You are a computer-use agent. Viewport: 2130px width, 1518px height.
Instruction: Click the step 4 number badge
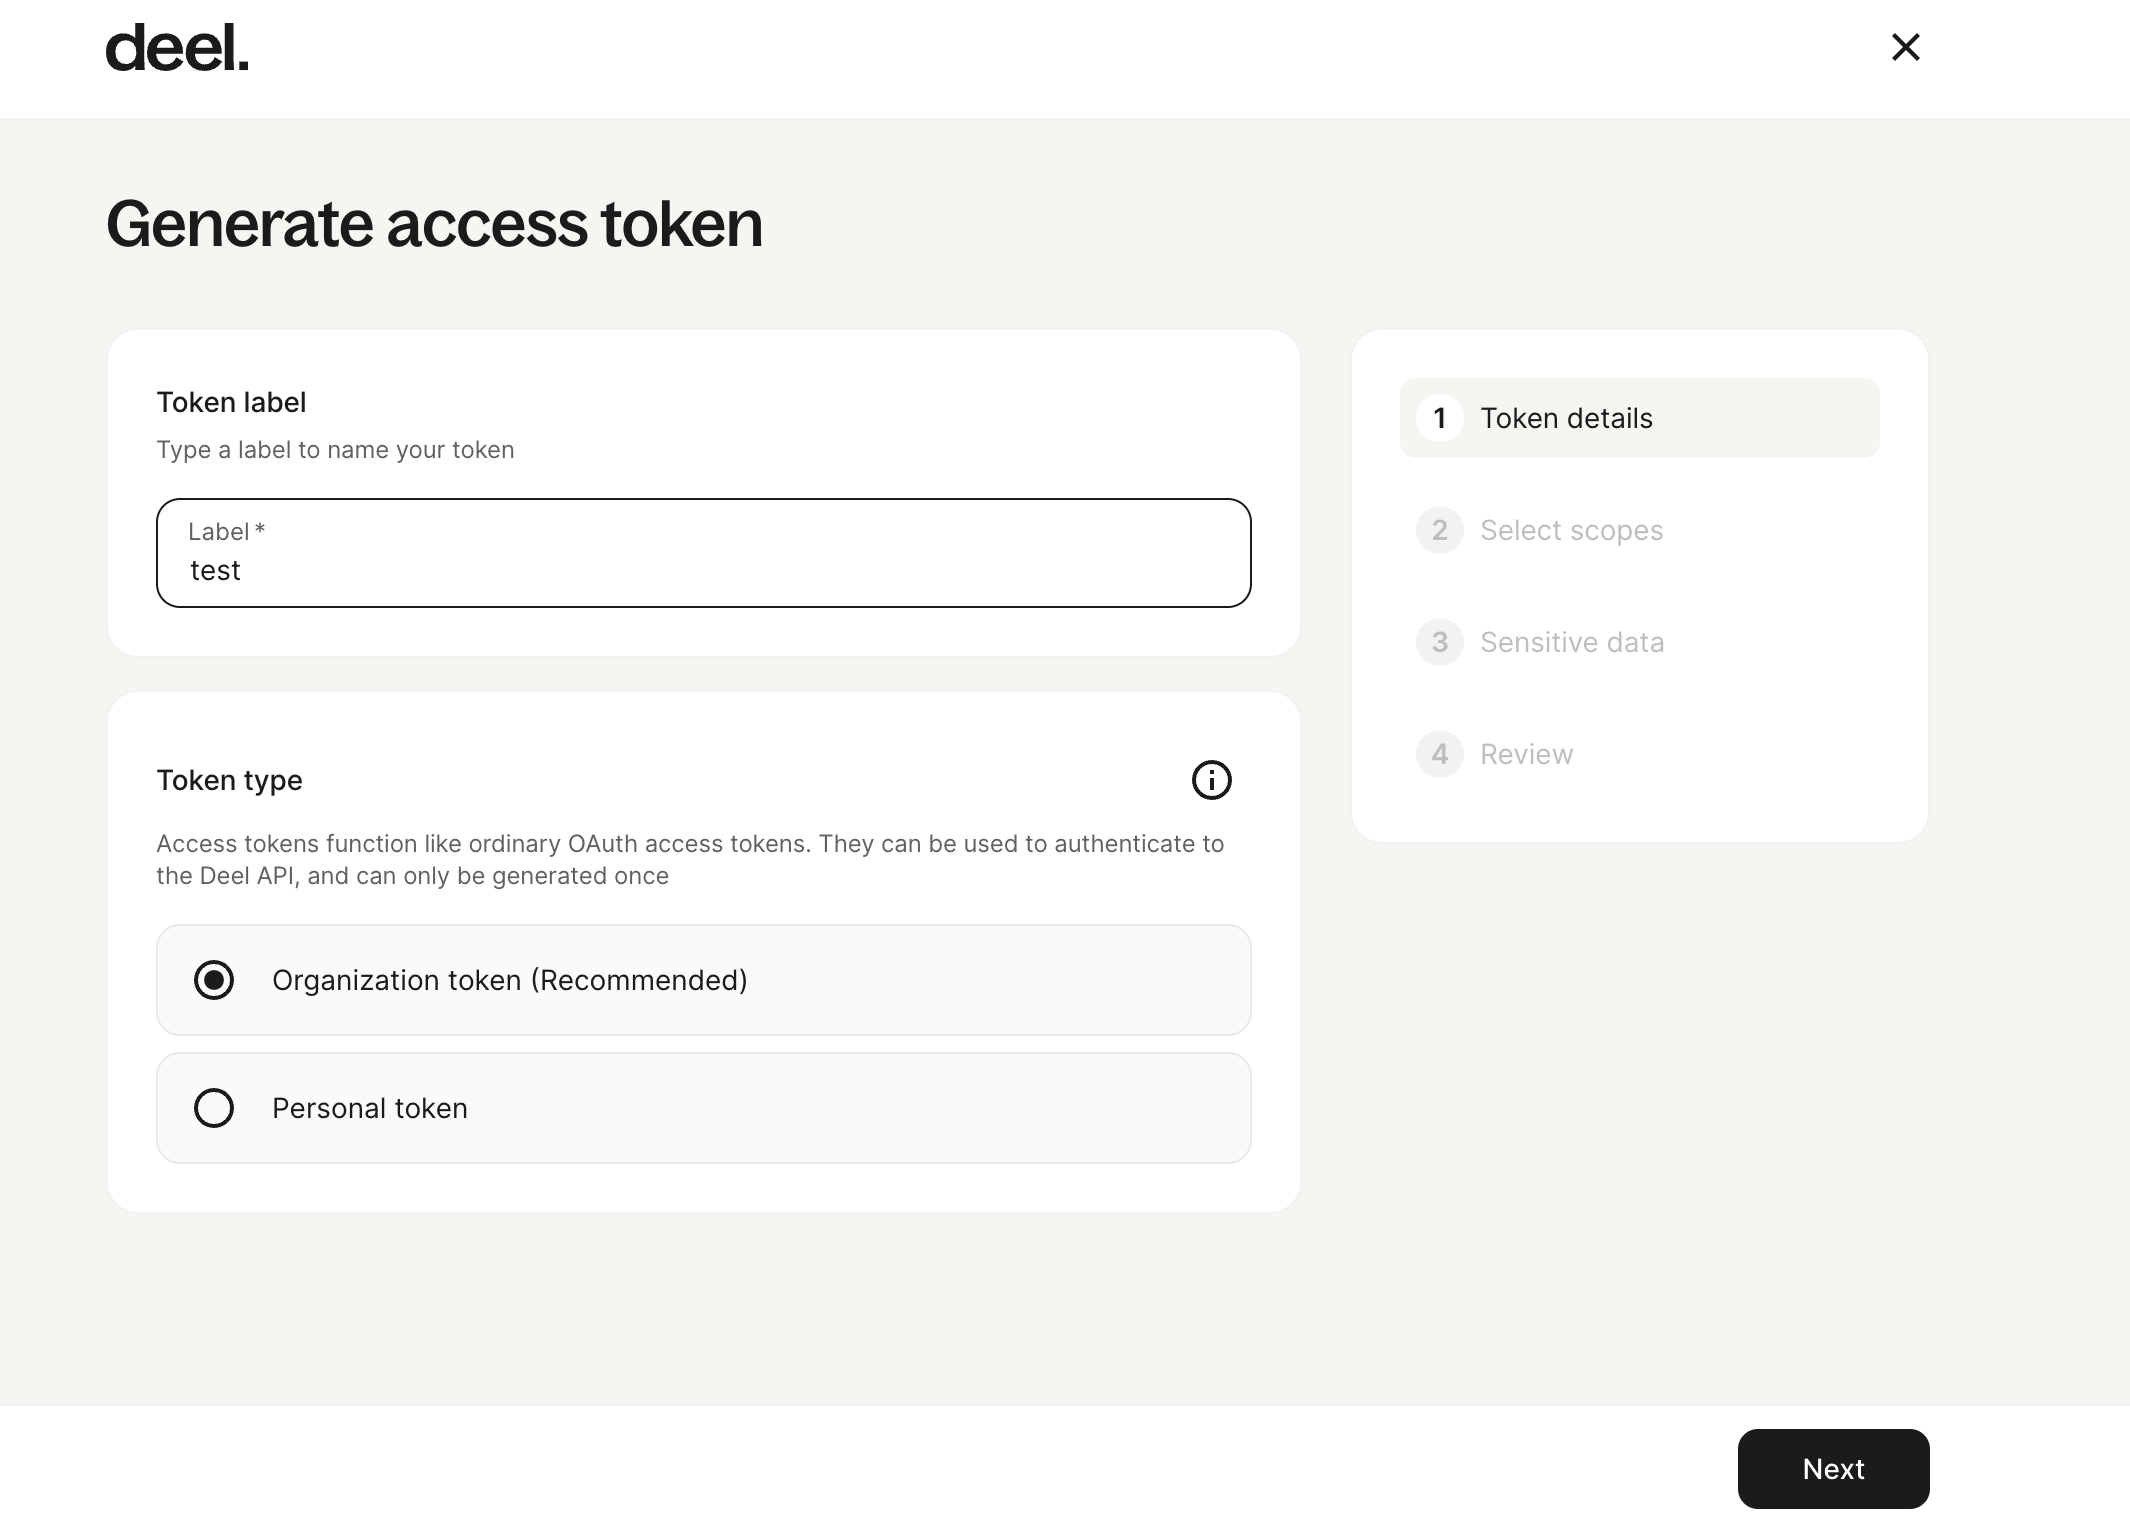[1440, 754]
